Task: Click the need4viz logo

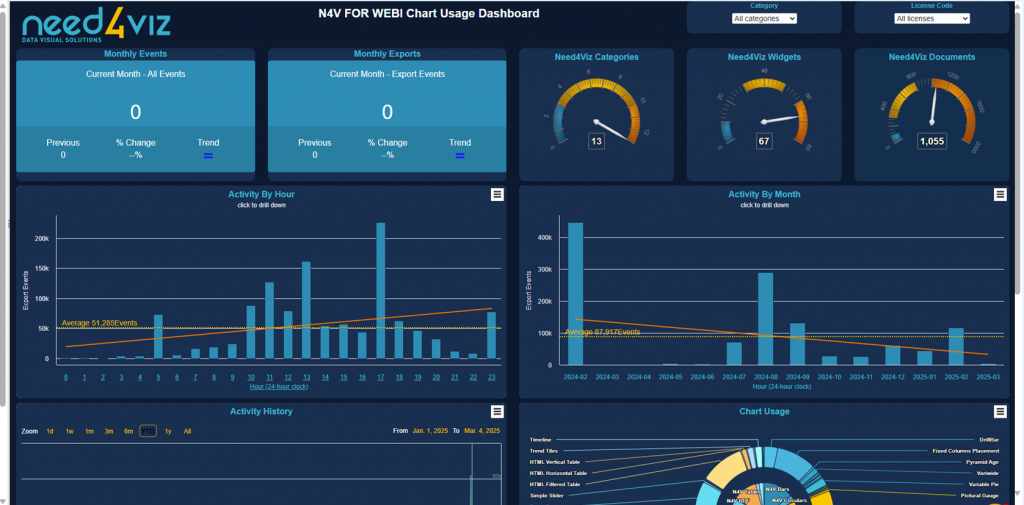Action: click(x=96, y=25)
